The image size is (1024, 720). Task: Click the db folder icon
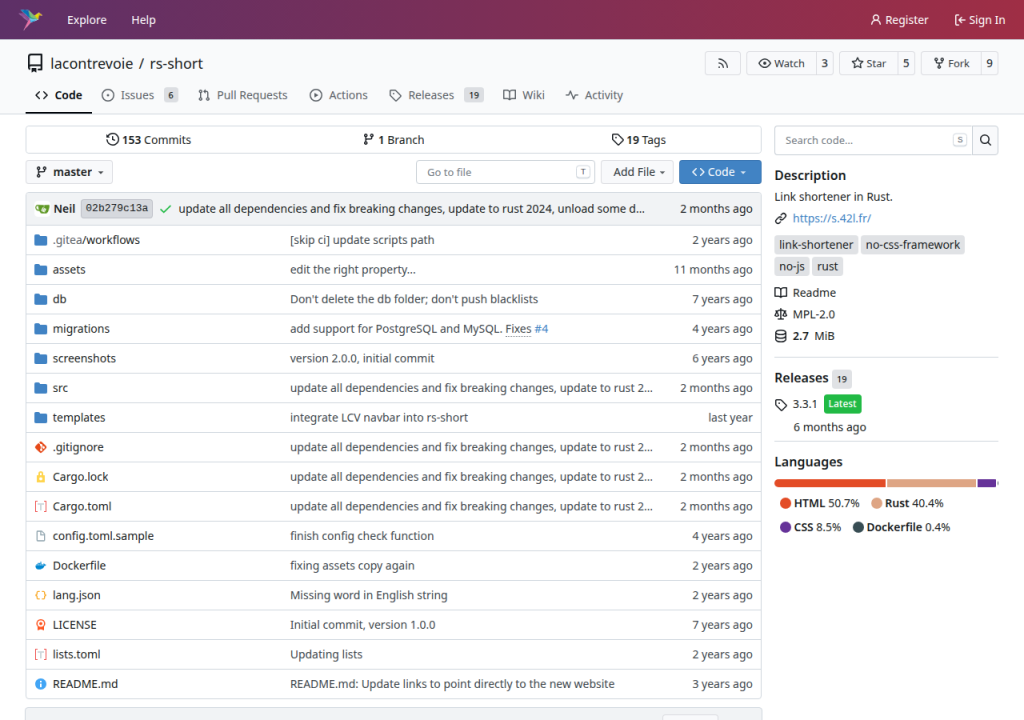(40, 299)
